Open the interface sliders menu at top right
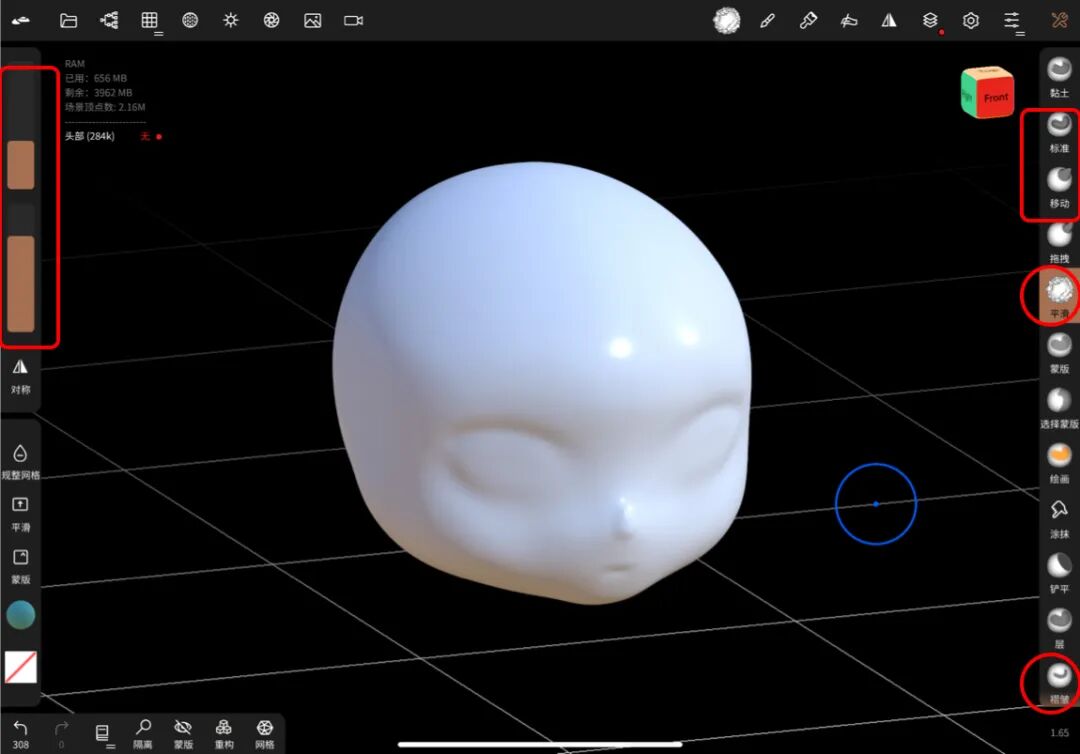Screen dimensions: 1080x754 [x=1012, y=21]
